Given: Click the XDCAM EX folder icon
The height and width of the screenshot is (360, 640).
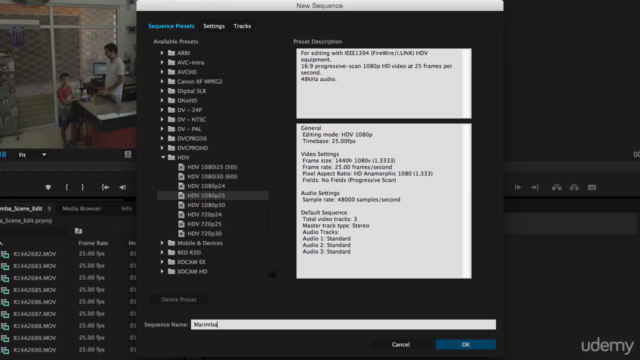Looking at the screenshot, I should pos(171,262).
